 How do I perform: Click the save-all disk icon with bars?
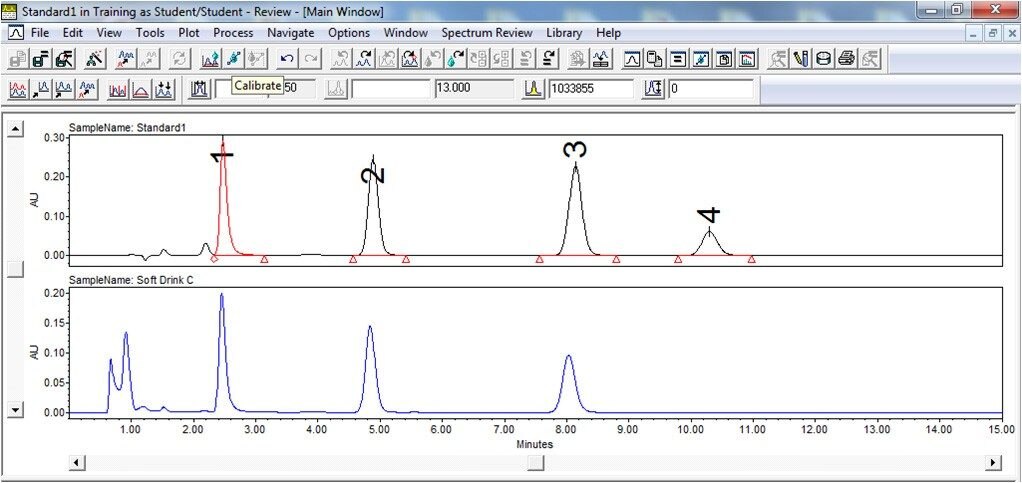click(41, 59)
